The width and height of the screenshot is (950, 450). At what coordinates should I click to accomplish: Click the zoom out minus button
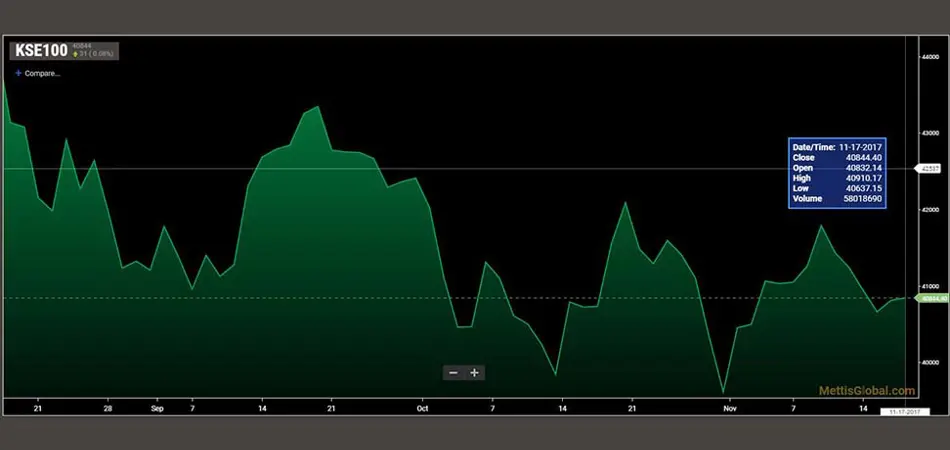[x=453, y=373]
